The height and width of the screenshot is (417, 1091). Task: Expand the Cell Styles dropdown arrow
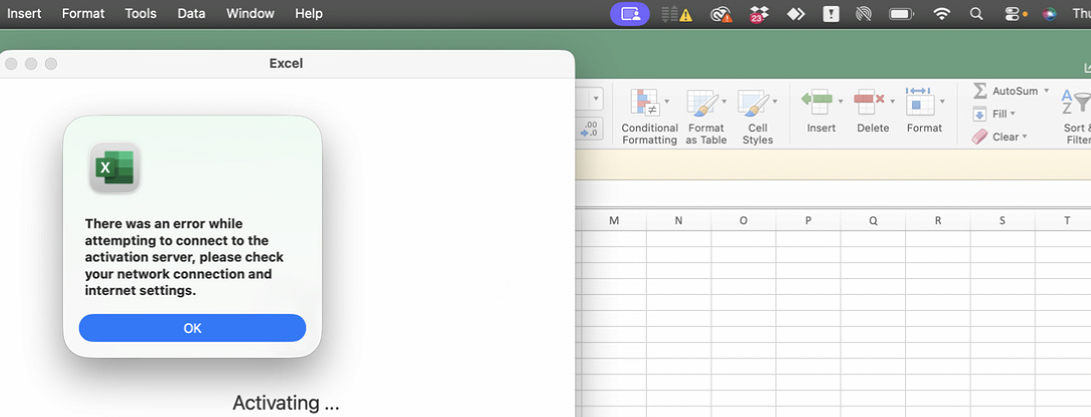coord(774,102)
